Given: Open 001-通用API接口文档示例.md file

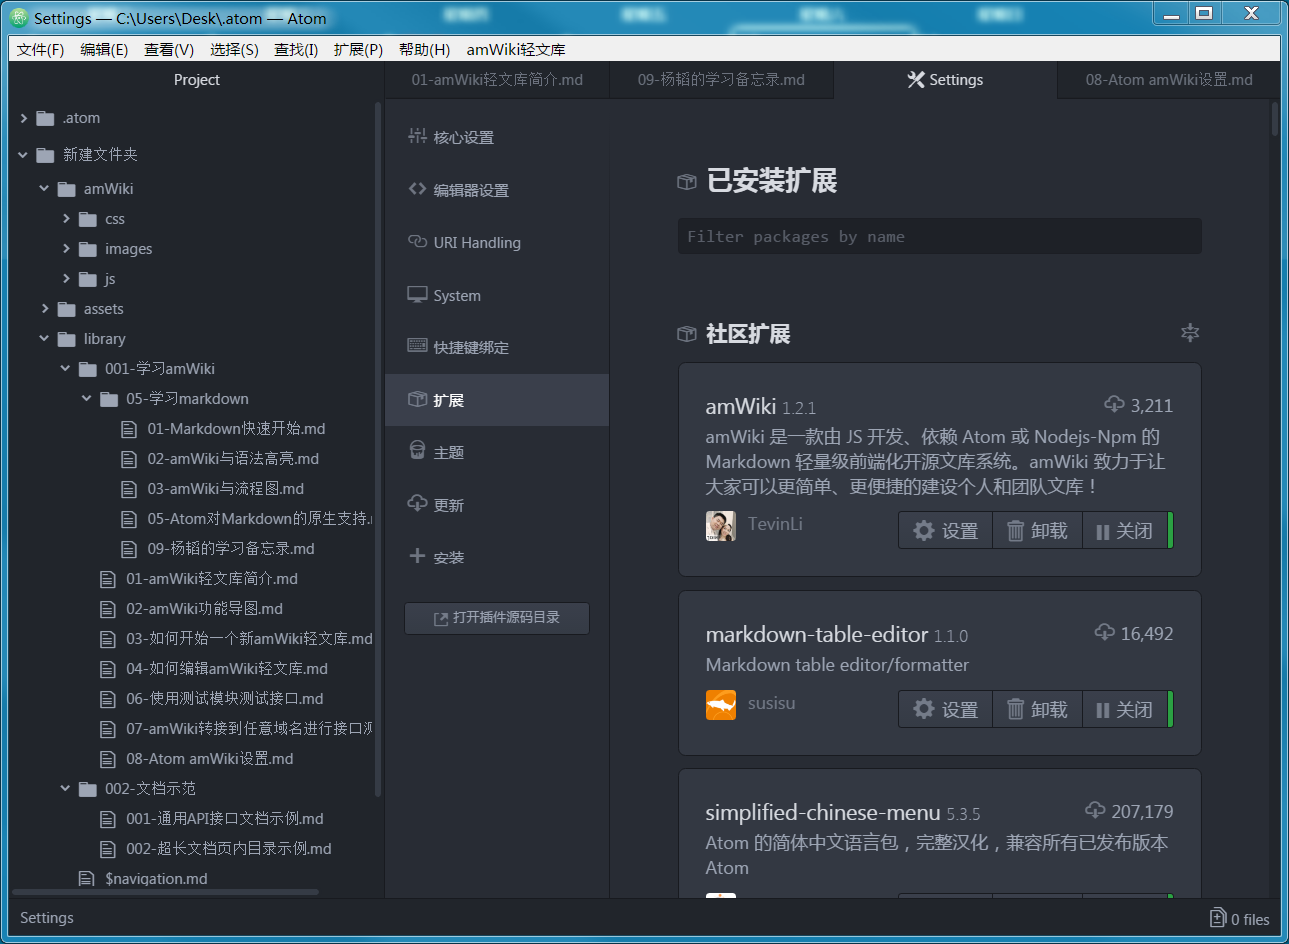Looking at the screenshot, I should point(224,819).
